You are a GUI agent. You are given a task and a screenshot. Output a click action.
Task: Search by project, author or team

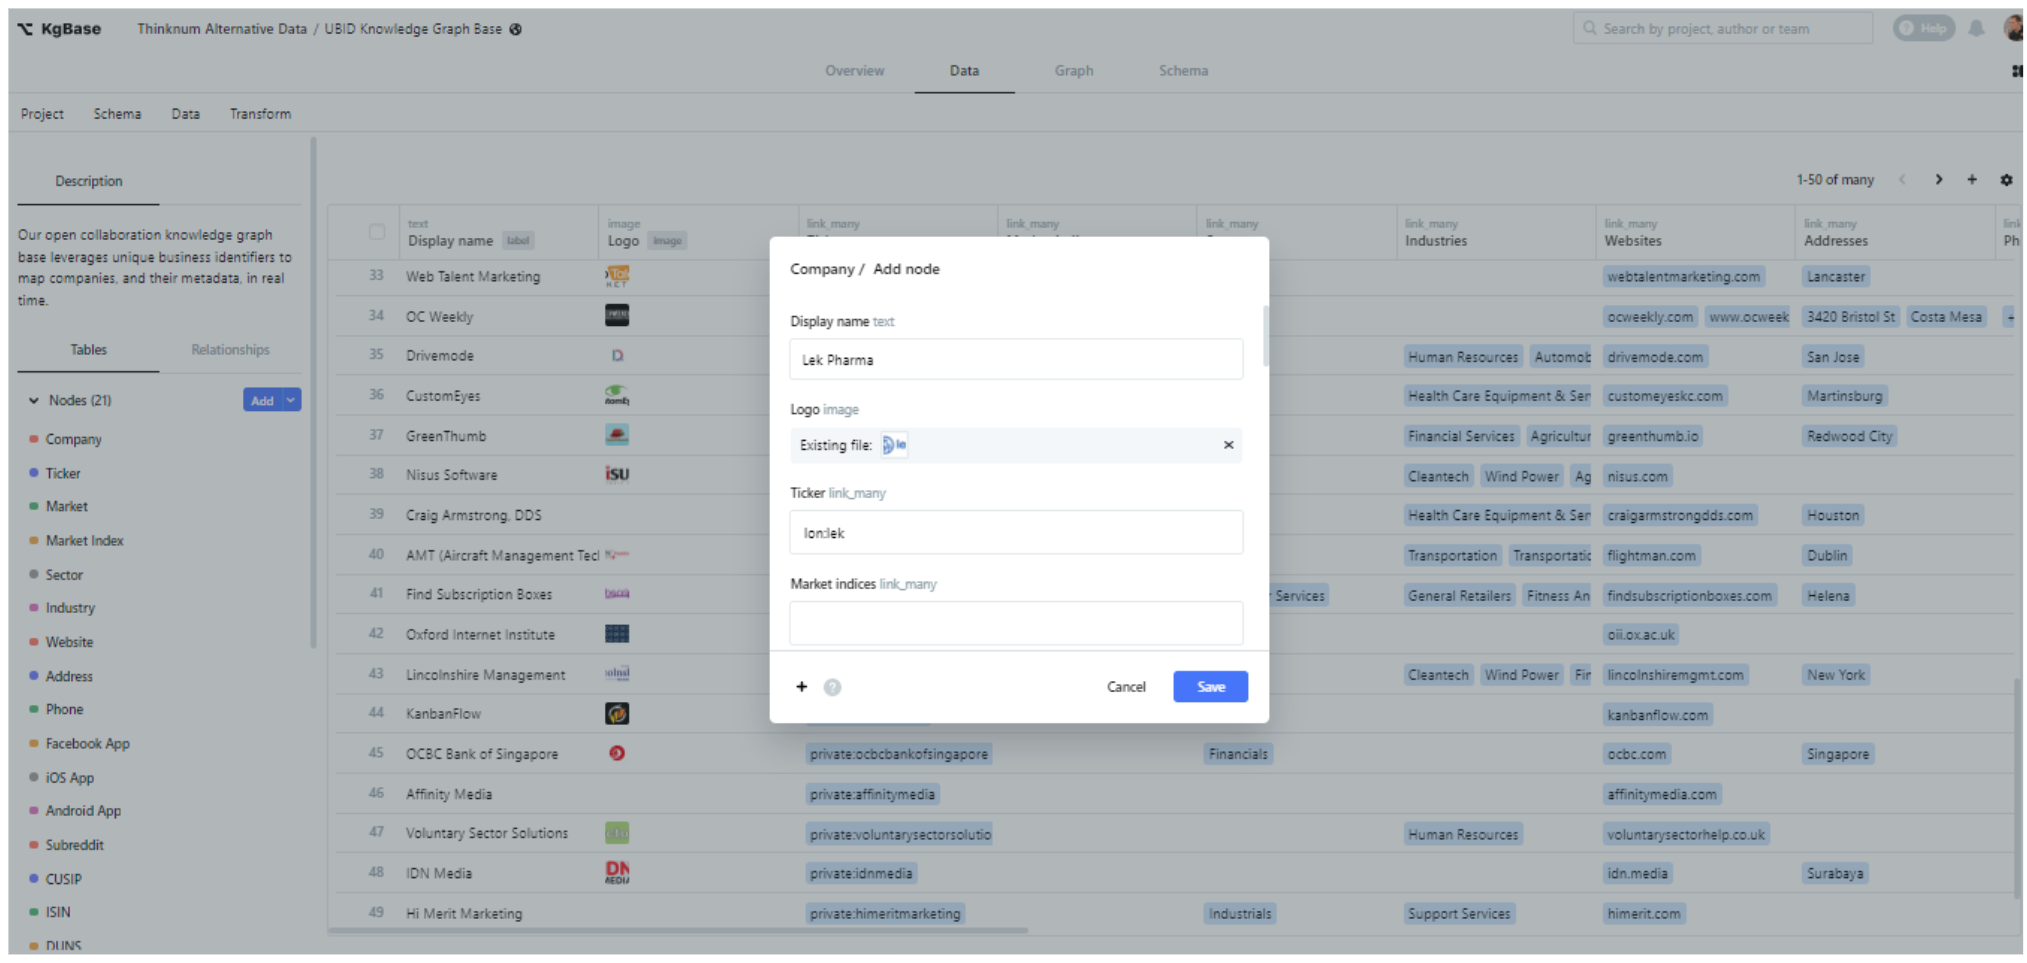pyautogui.click(x=1722, y=28)
